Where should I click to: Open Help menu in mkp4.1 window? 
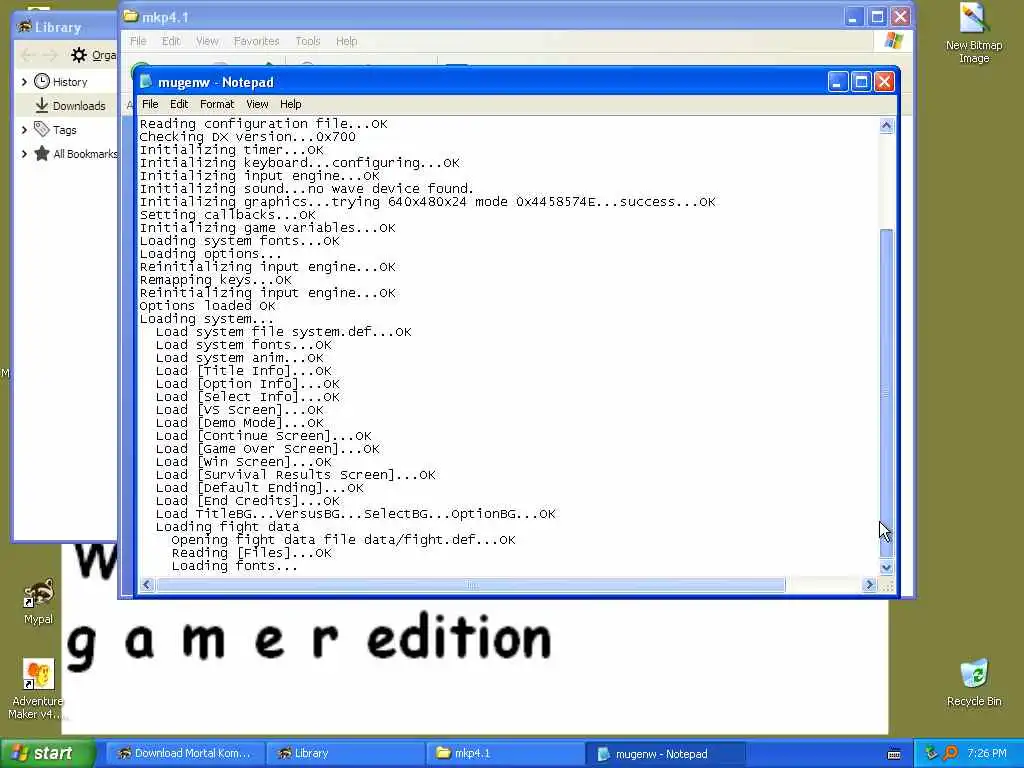[x=347, y=41]
